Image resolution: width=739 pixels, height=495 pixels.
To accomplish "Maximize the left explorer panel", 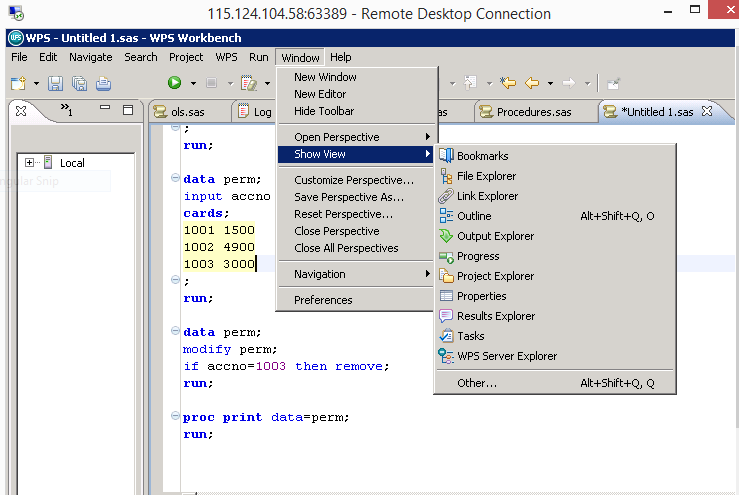I will [127, 110].
